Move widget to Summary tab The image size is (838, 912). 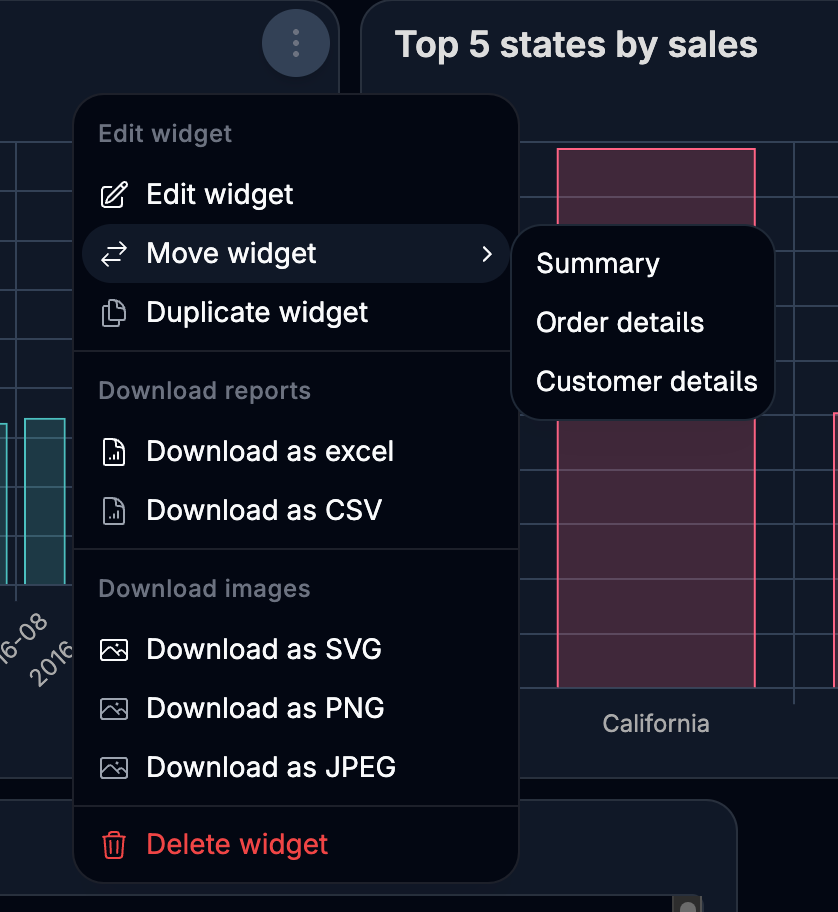tap(598, 264)
